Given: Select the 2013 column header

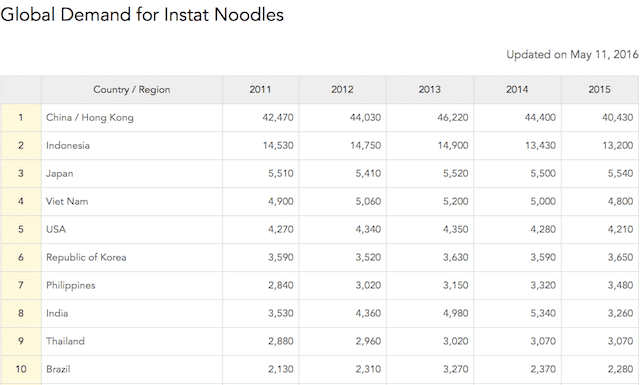Looking at the screenshot, I should tap(429, 89).
